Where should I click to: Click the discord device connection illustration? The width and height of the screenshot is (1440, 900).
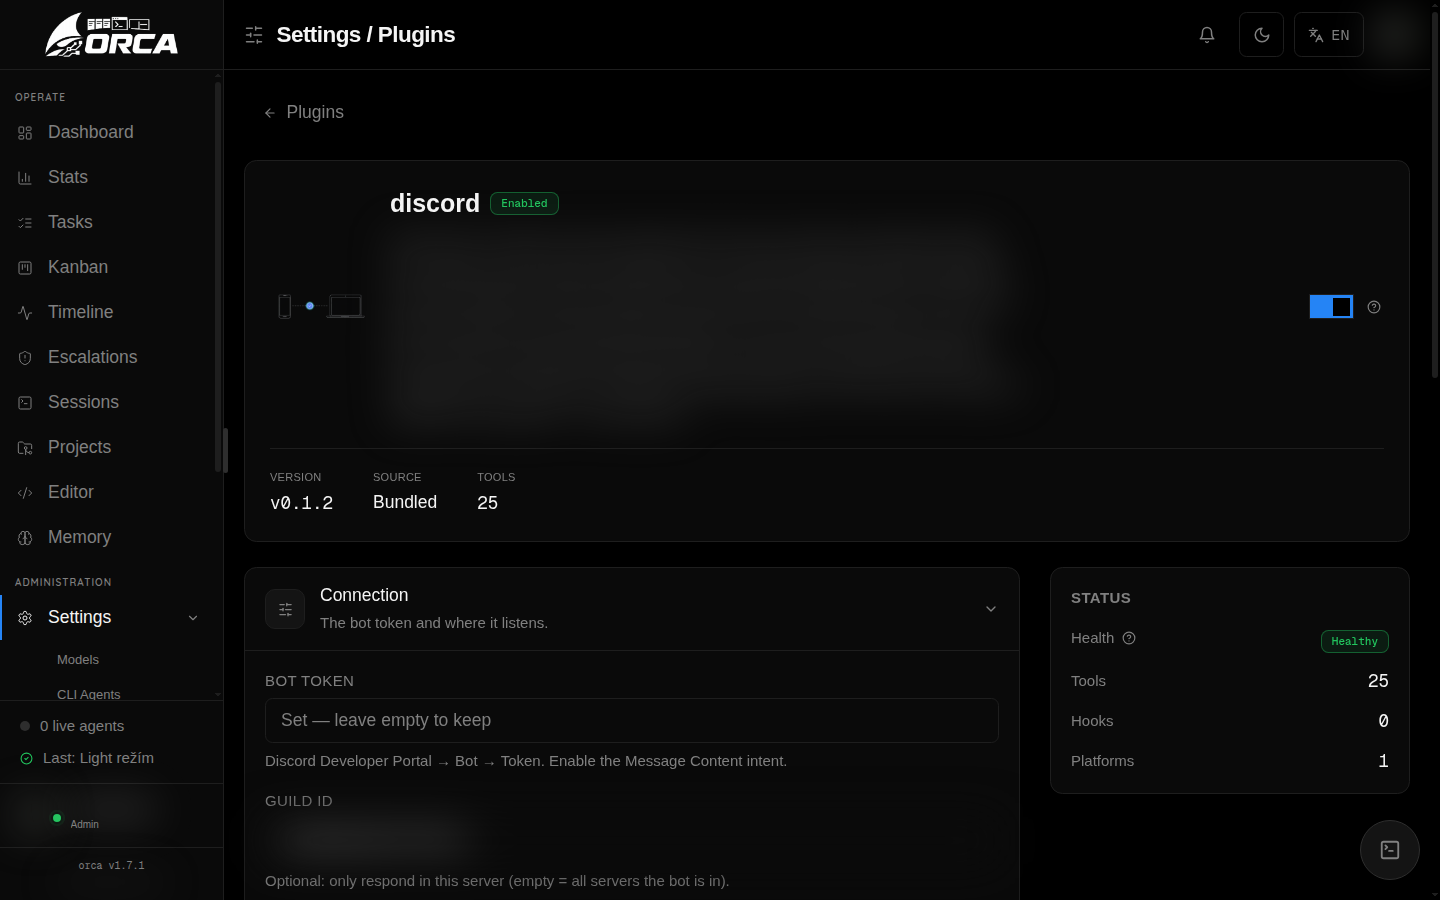click(320, 306)
